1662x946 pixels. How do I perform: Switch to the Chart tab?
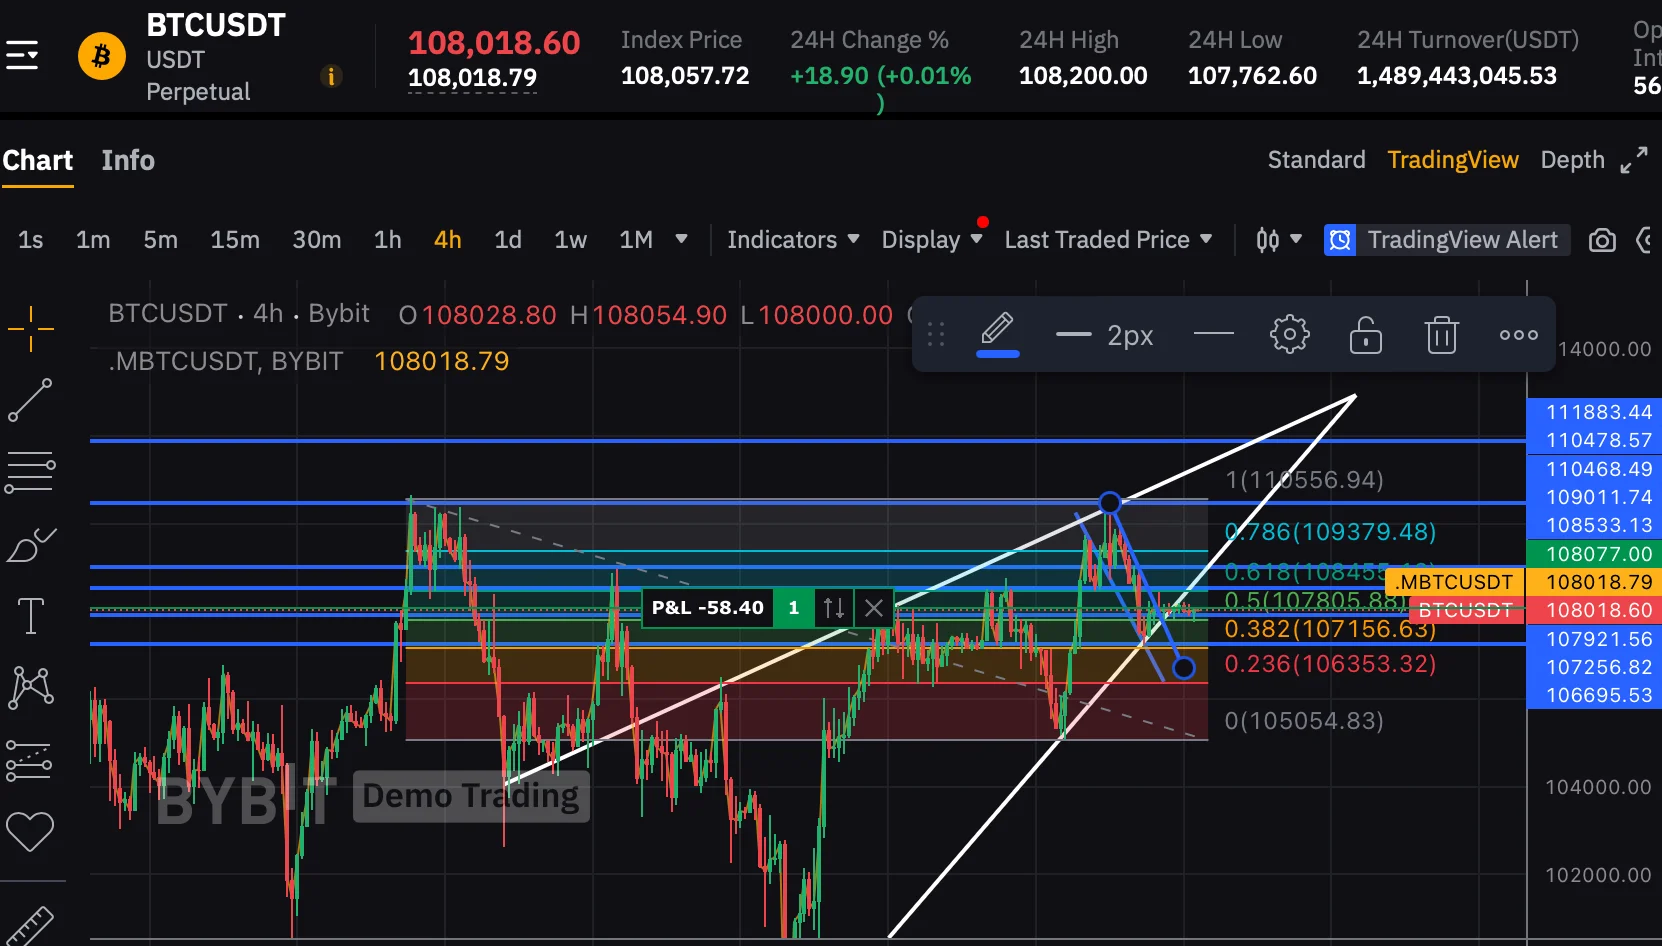(x=38, y=160)
